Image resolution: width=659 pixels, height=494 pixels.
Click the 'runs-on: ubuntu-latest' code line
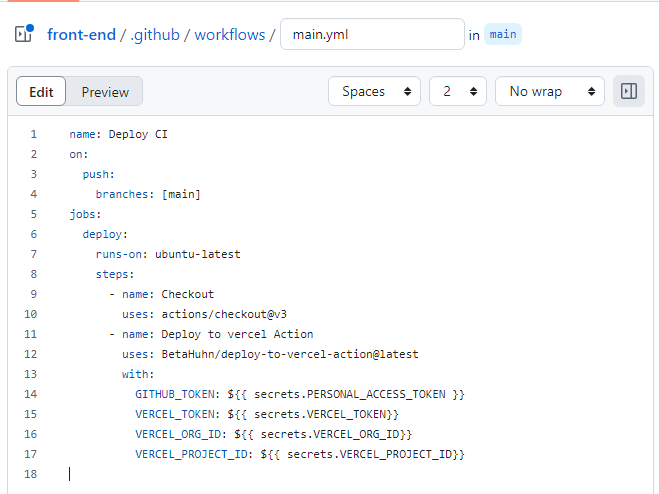[x=168, y=254]
